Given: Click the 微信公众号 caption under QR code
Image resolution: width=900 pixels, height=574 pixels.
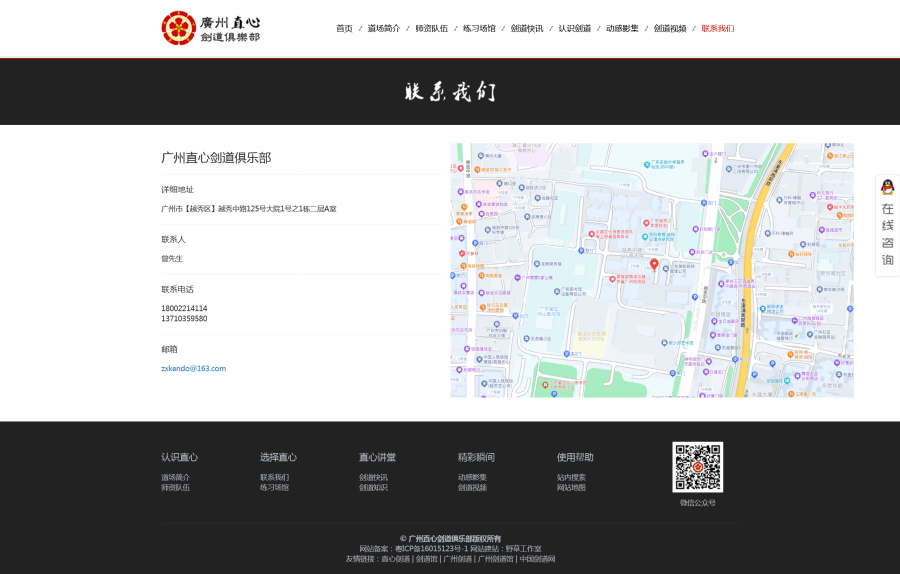Looking at the screenshot, I should (x=697, y=503).
